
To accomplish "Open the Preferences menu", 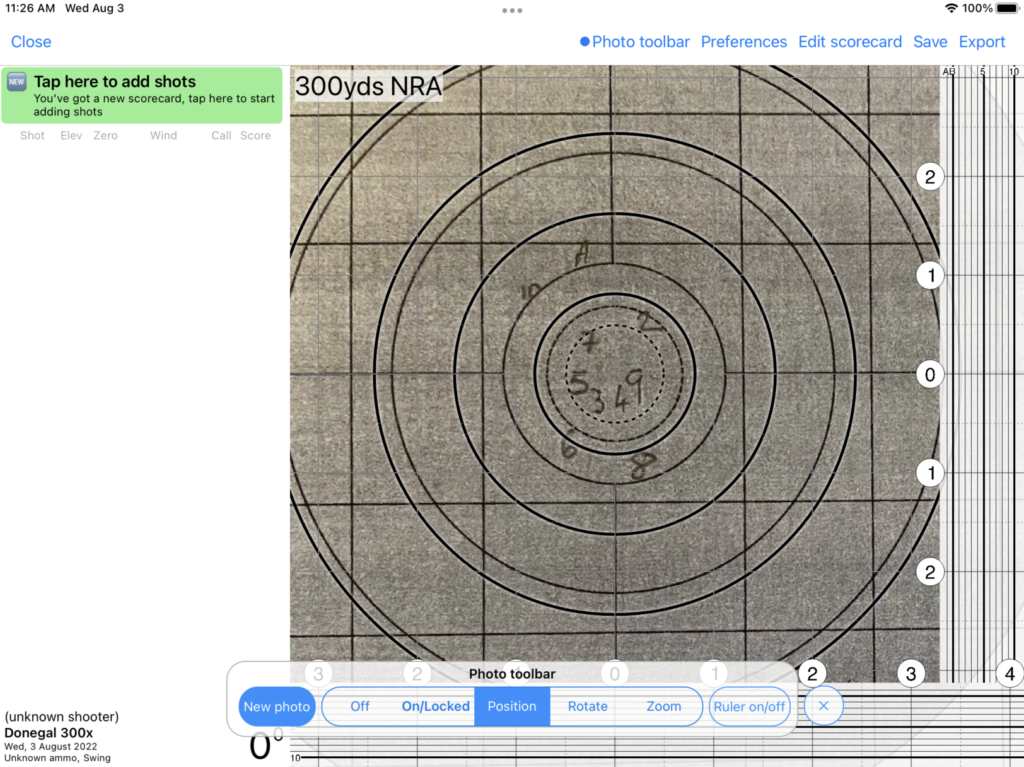I will (743, 42).
